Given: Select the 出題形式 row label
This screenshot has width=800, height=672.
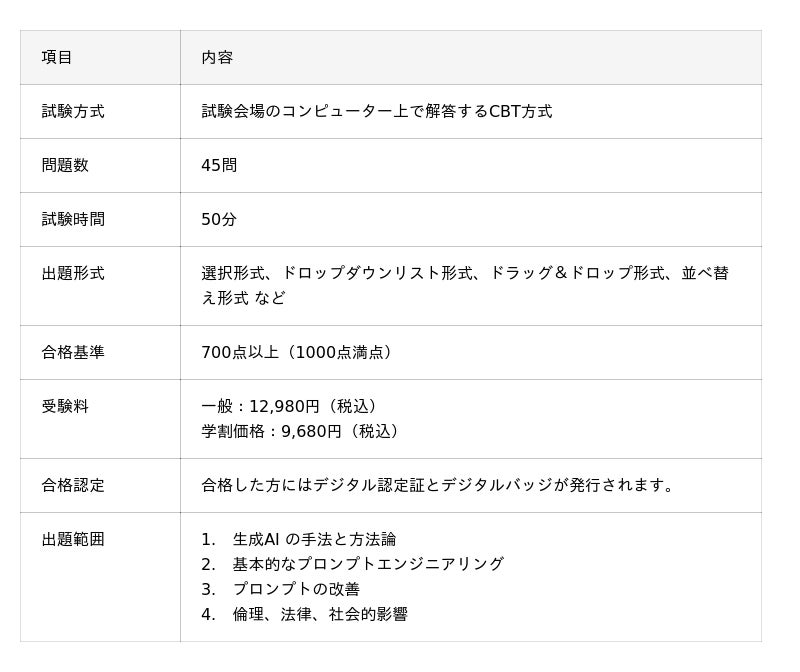Looking at the screenshot, I should (73, 273).
